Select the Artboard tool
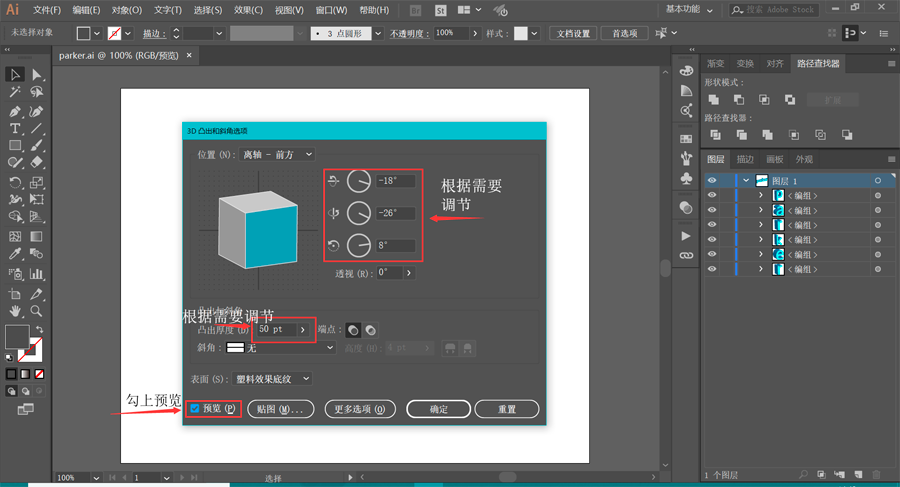The width and height of the screenshot is (900, 487). pos(15,294)
